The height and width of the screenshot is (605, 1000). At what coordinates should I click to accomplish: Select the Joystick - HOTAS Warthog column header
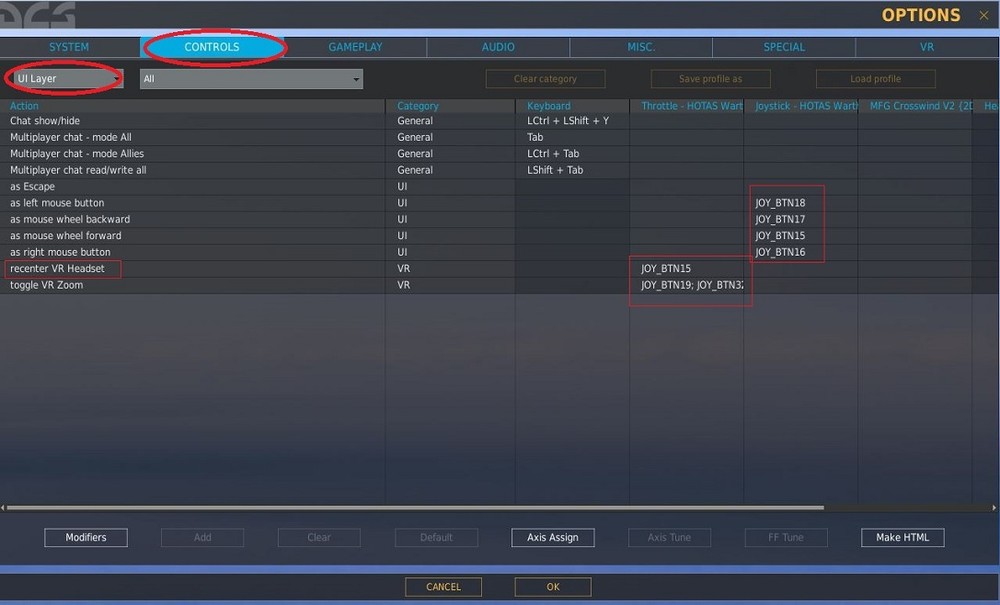(801, 106)
